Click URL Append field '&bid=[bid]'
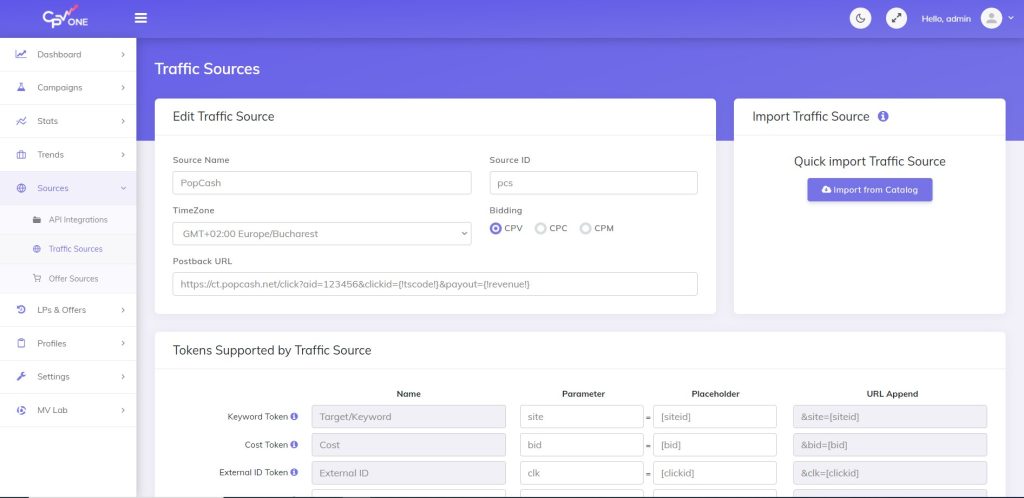Screen dimensions: 1024x498 click(x=889, y=444)
